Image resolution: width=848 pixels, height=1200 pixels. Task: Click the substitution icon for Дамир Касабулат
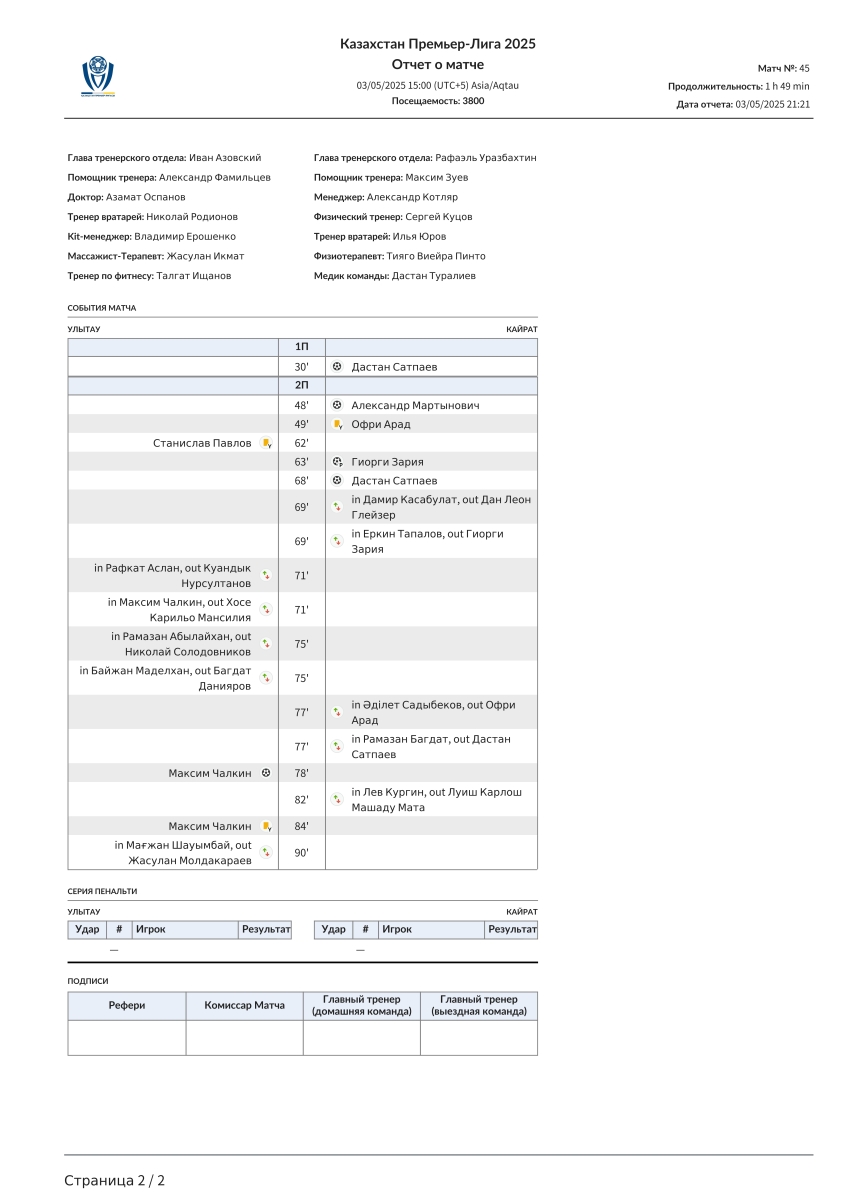337,507
